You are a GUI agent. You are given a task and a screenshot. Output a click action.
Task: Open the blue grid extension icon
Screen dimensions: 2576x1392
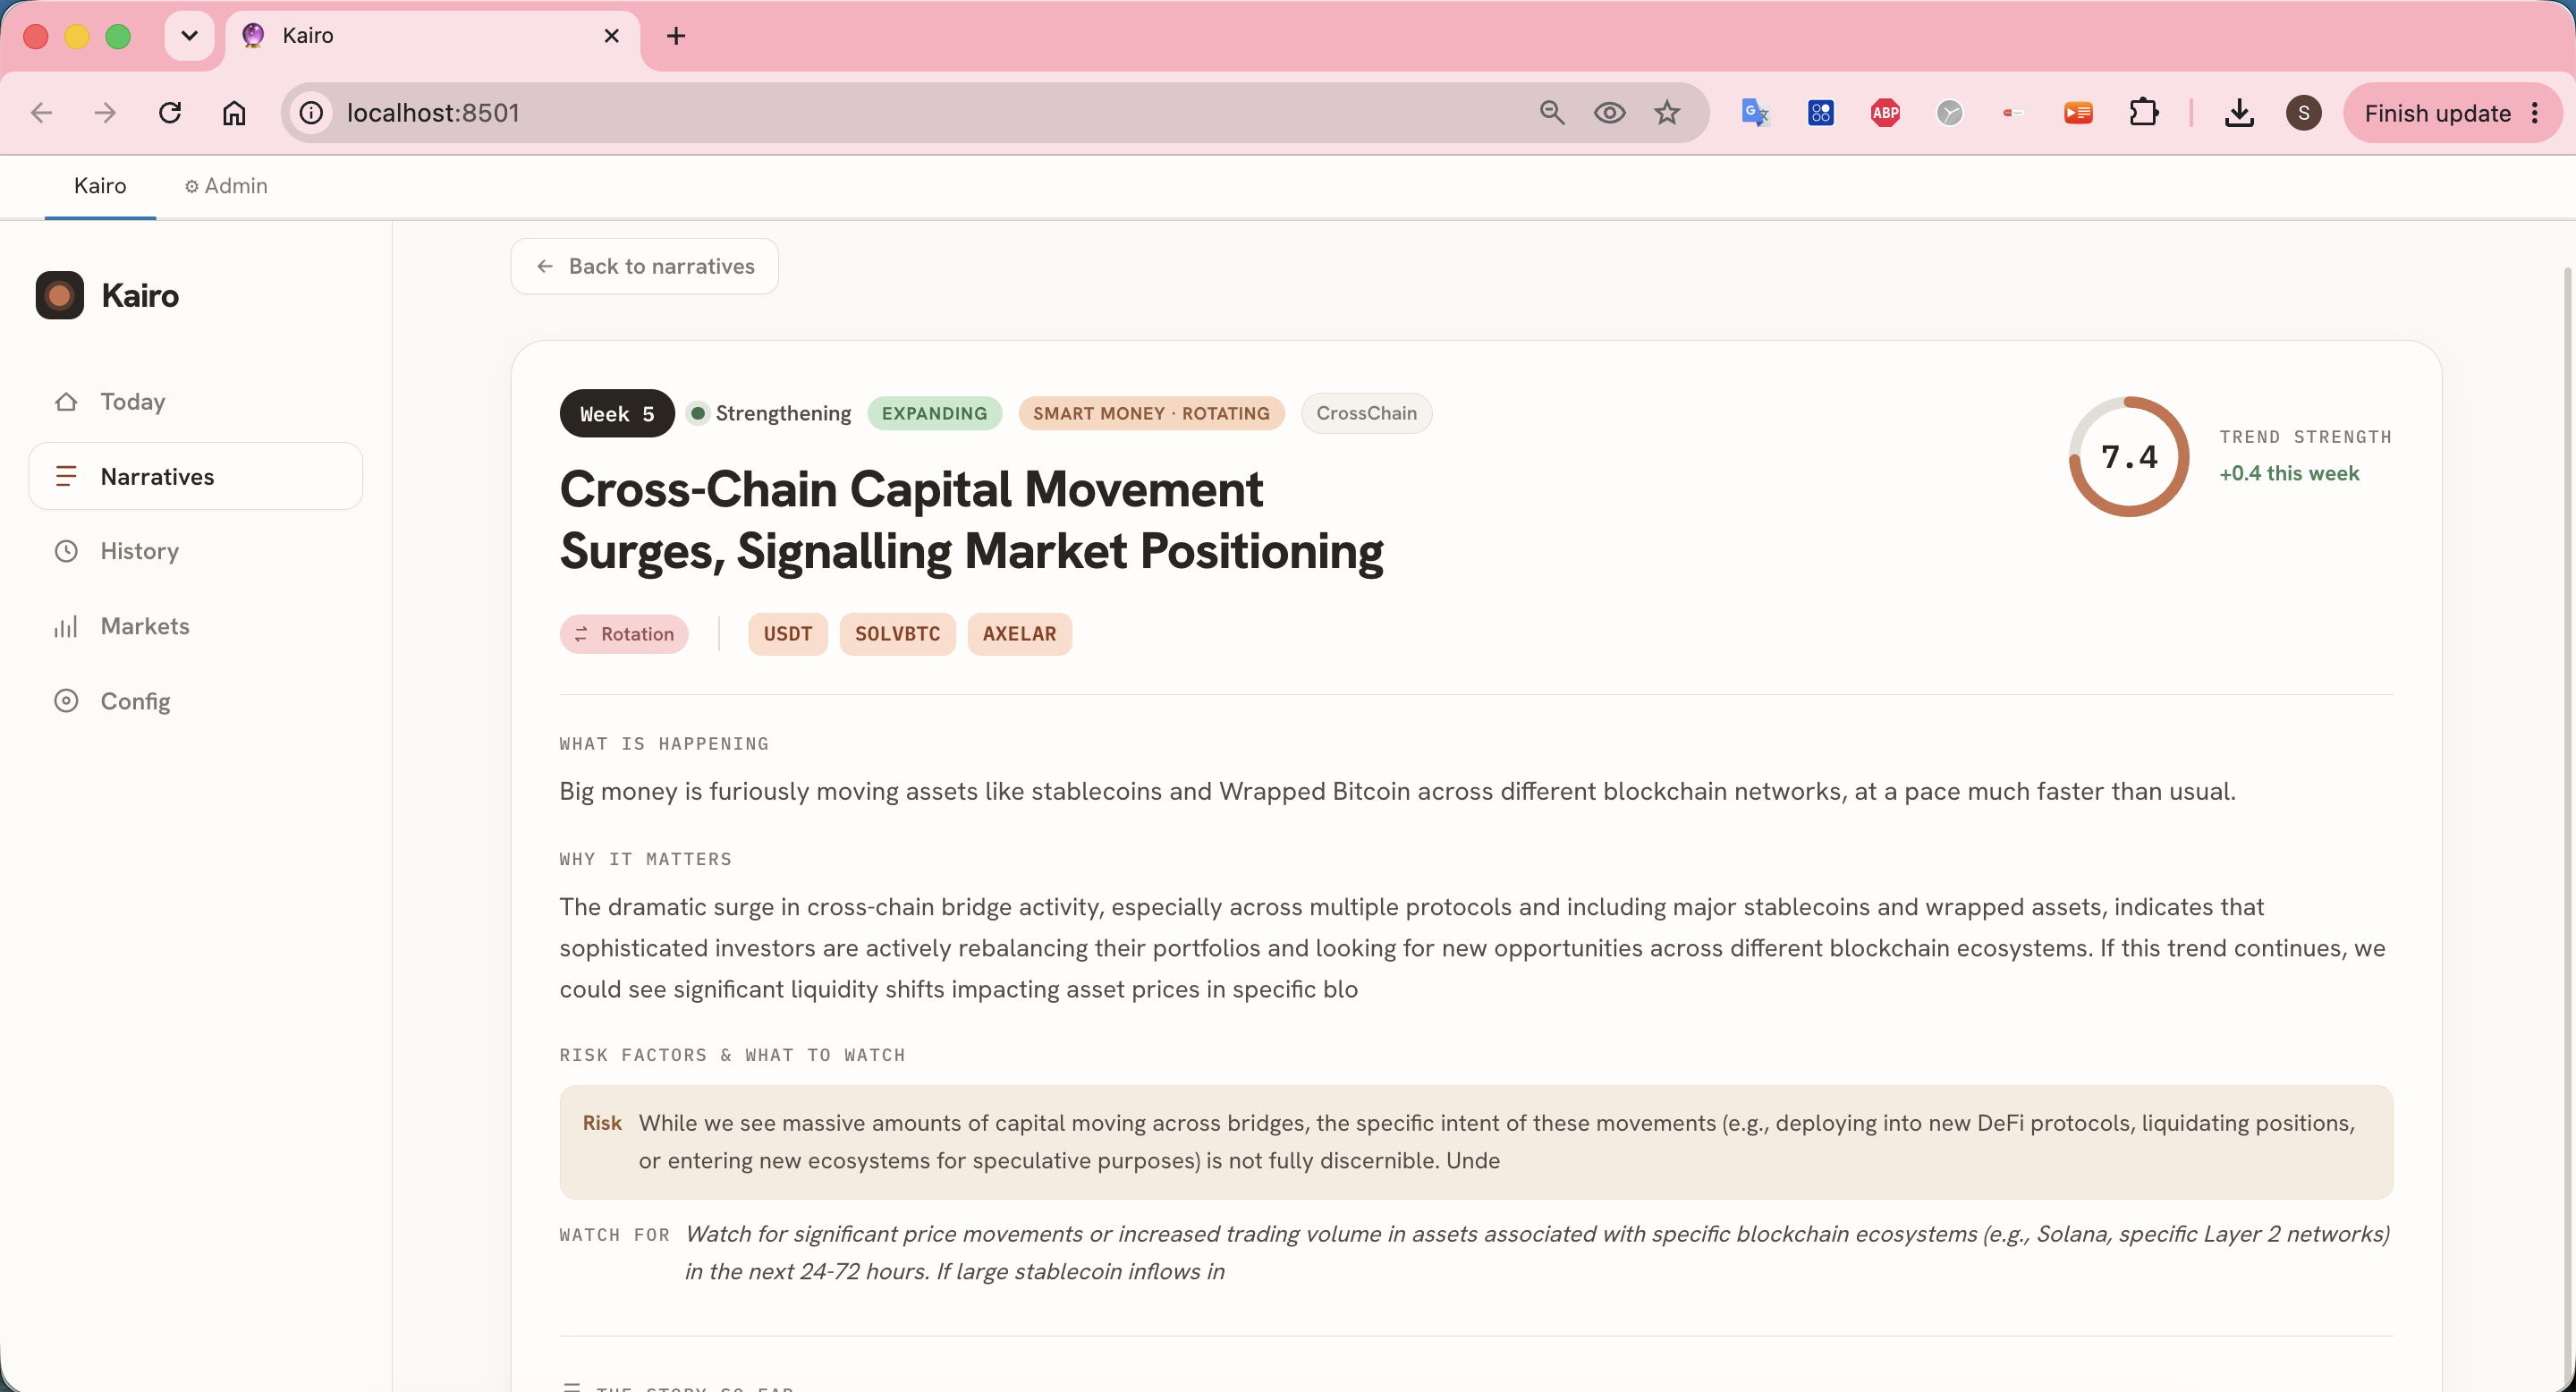[1821, 113]
